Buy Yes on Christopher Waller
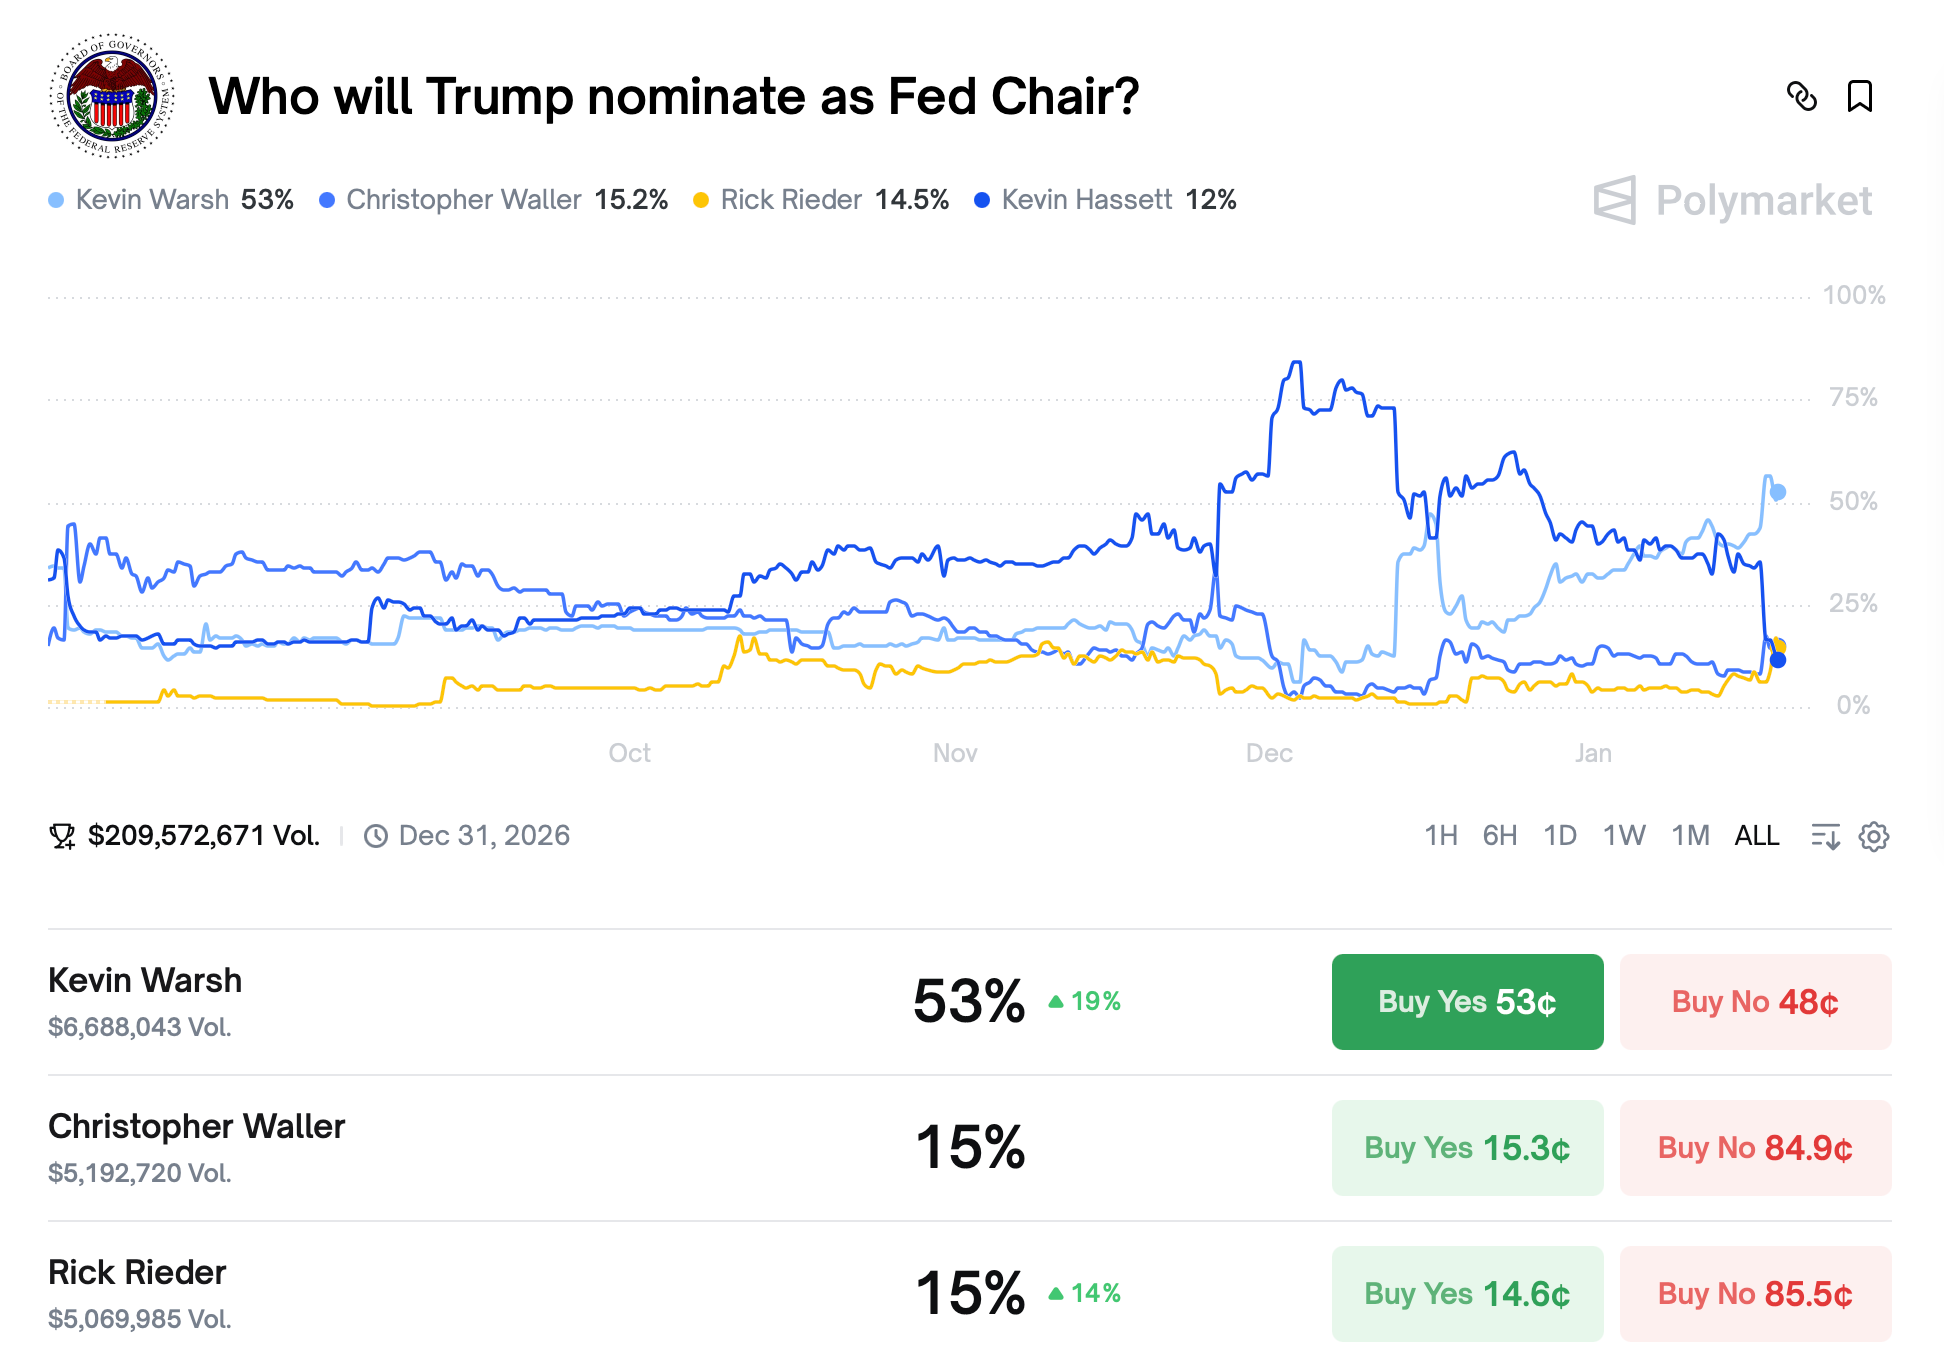 click(1467, 1148)
